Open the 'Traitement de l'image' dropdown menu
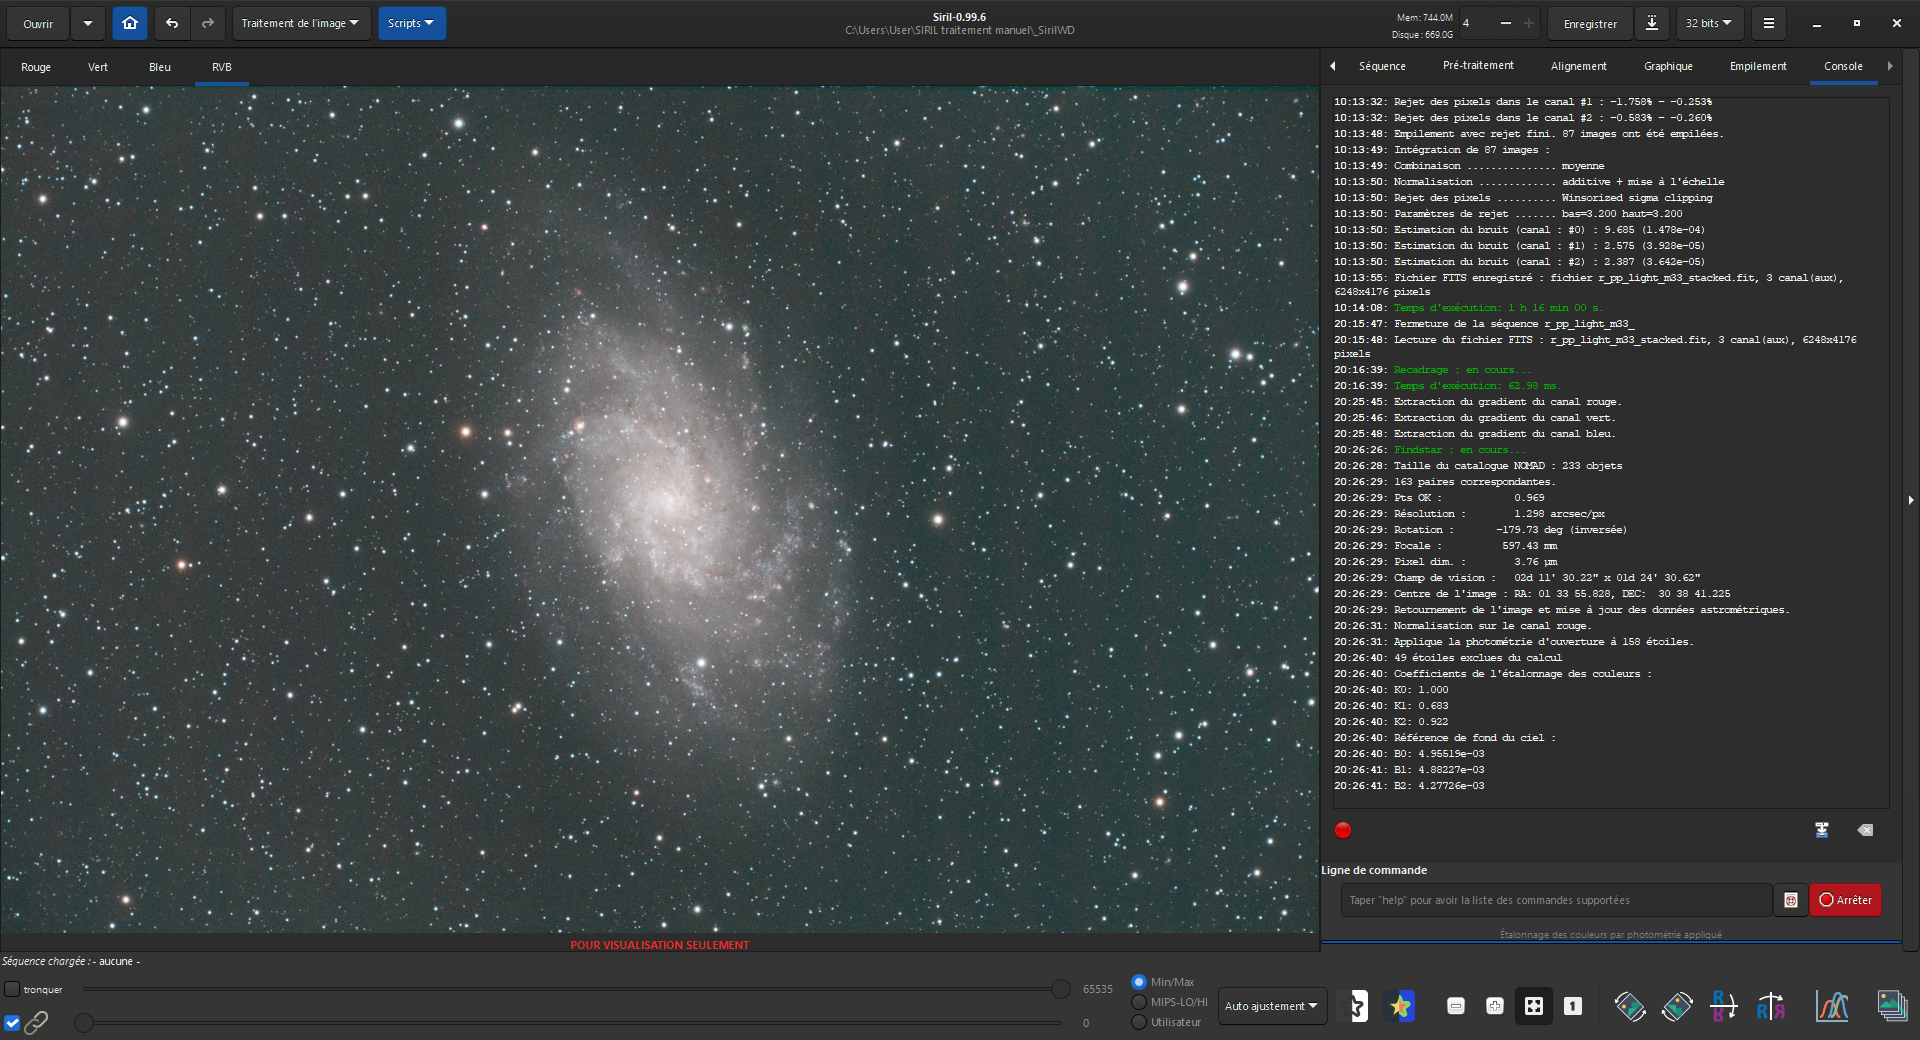 pos(300,23)
